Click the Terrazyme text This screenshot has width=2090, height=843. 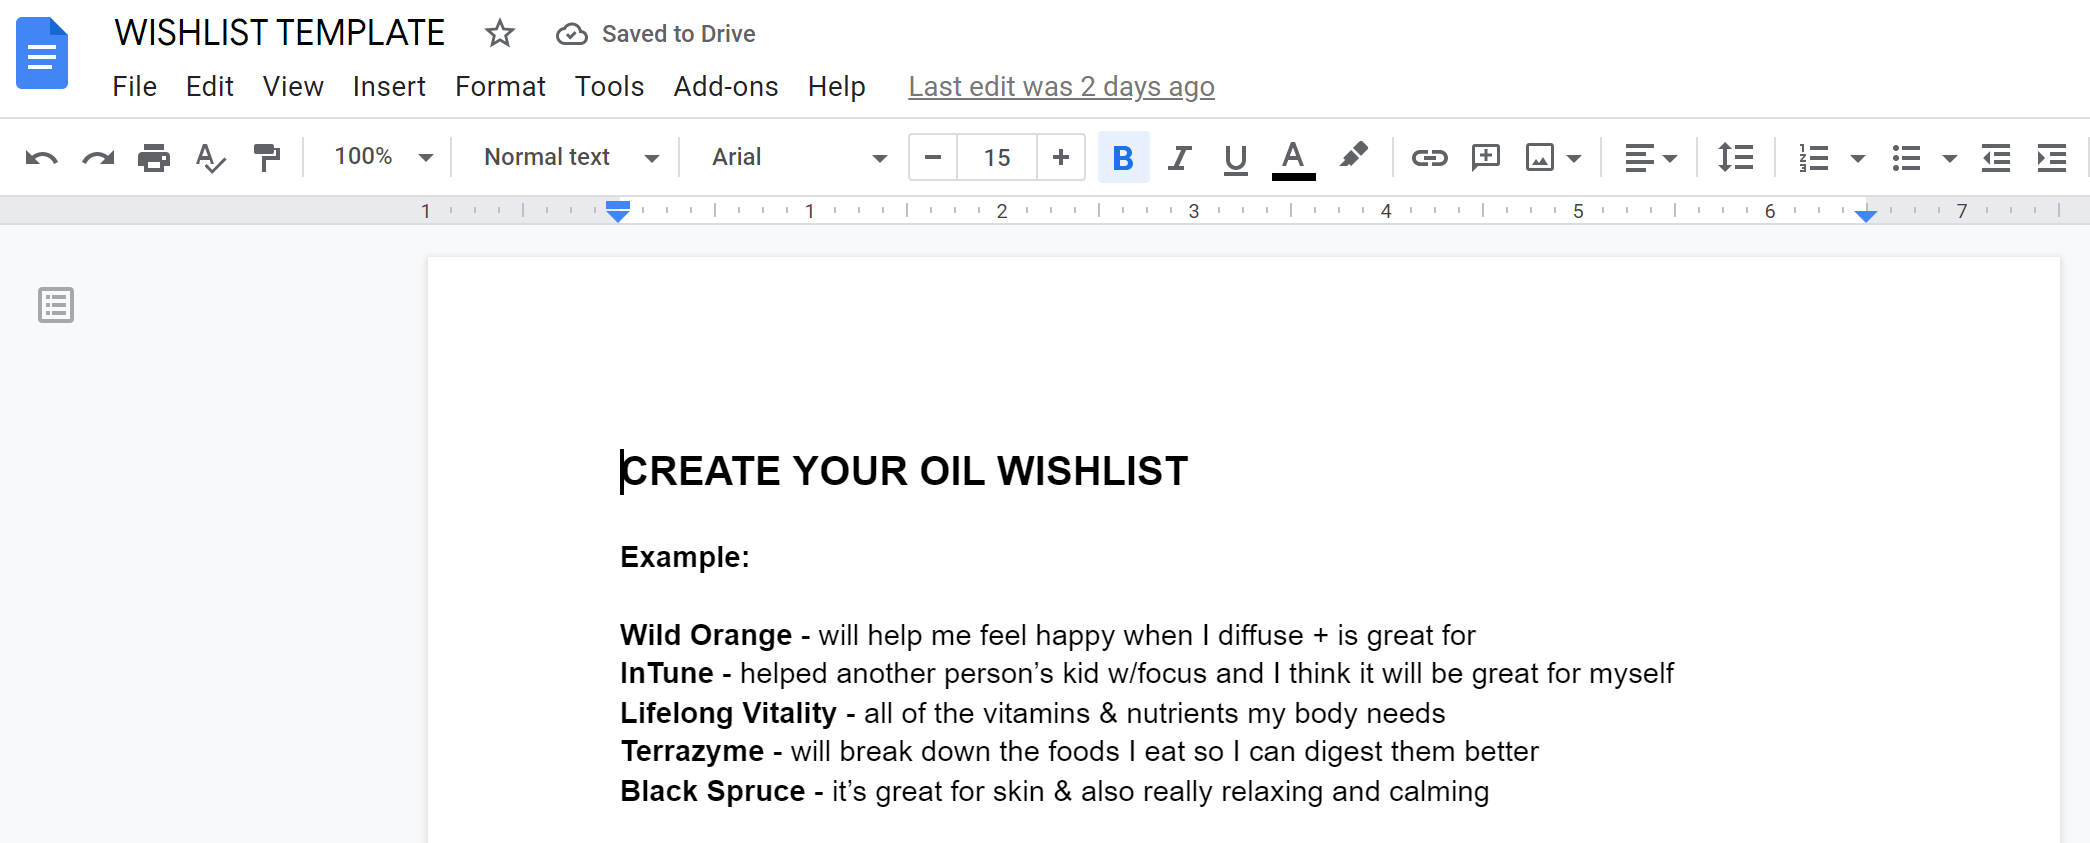click(x=692, y=751)
